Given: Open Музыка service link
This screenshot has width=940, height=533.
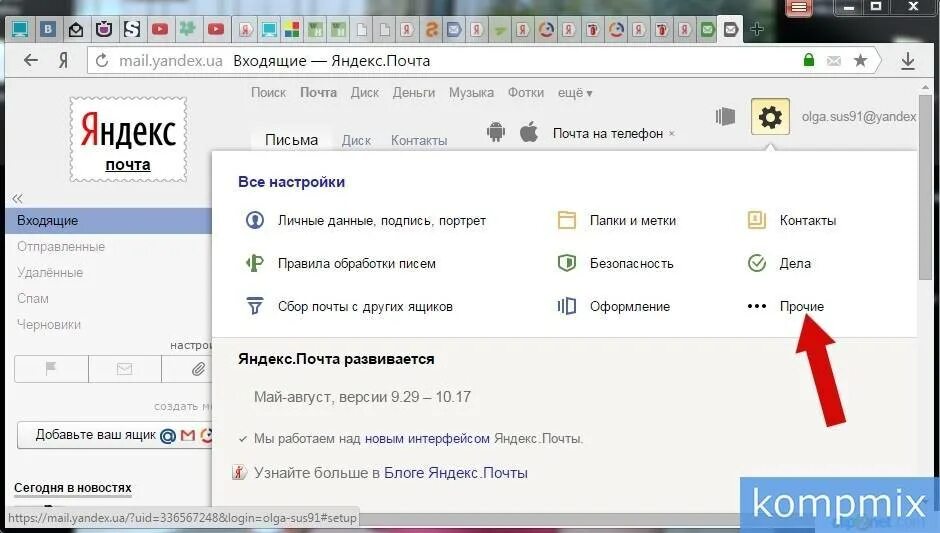Looking at the screenshot, I should [x=471, y=92].
